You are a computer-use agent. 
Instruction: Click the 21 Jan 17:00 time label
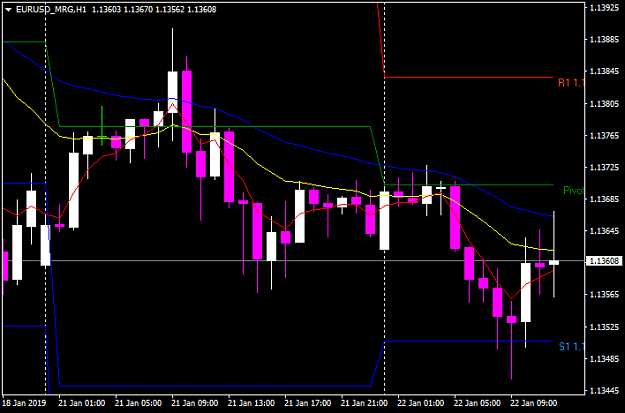(308, 403)
